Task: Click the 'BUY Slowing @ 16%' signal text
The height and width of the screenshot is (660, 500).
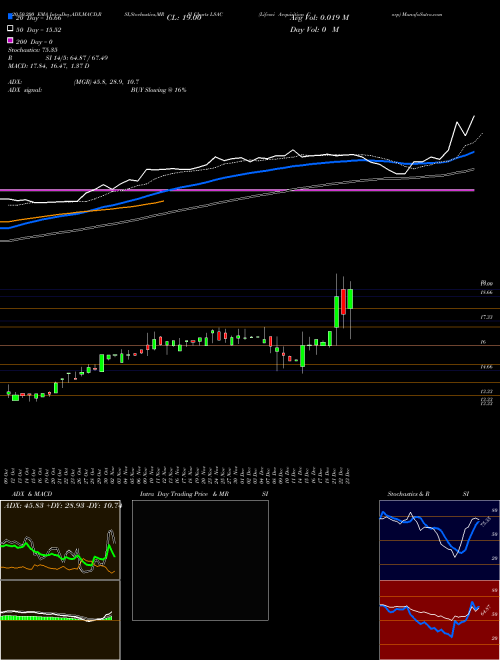Action: click(158, 90)
